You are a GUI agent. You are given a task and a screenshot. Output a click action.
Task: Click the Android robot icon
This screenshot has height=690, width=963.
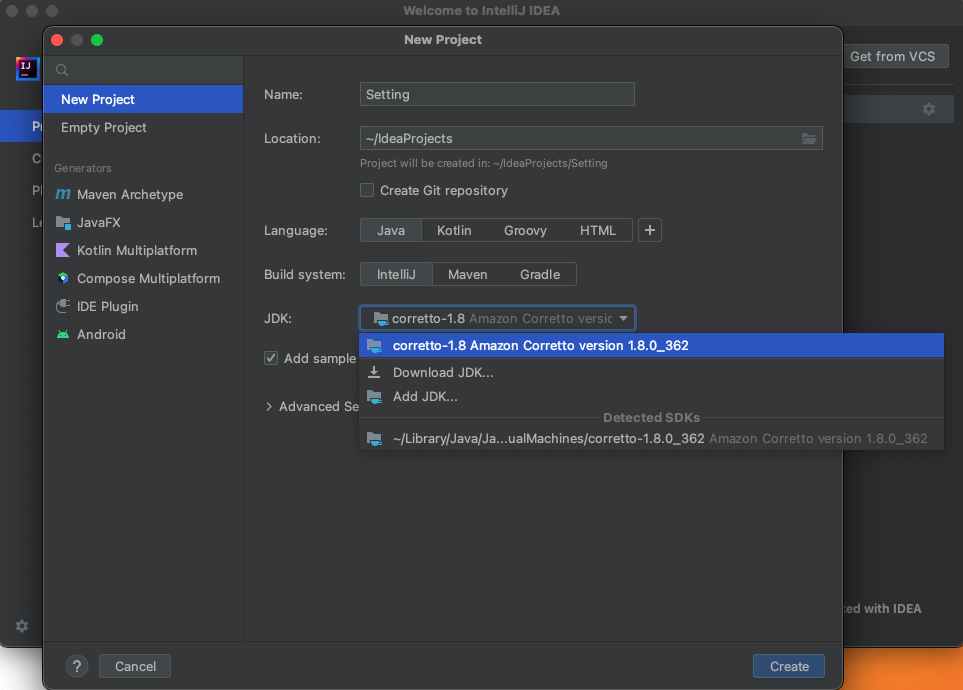coord(63,334)
